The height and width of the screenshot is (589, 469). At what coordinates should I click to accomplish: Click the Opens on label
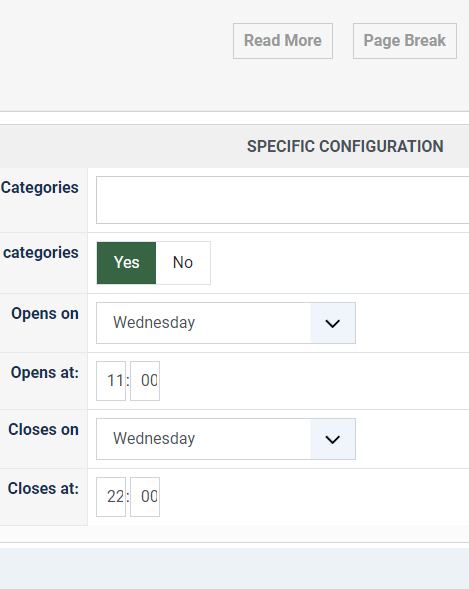click(45, 313)
